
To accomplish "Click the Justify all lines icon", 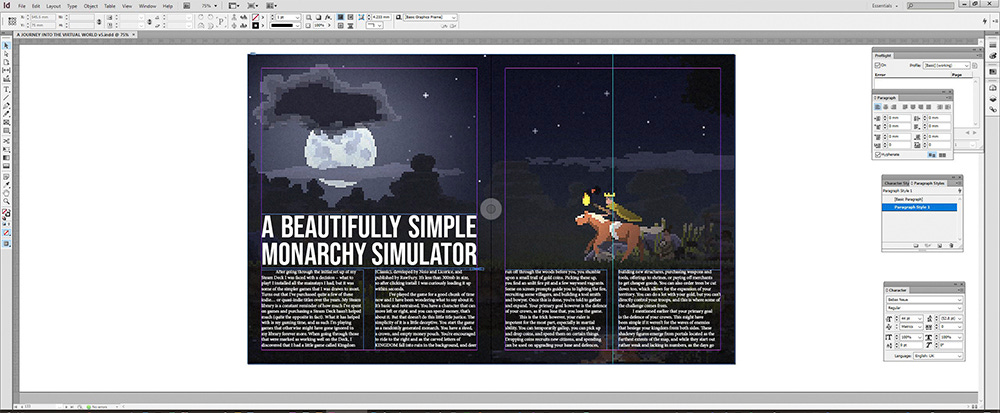I will 928,107.
